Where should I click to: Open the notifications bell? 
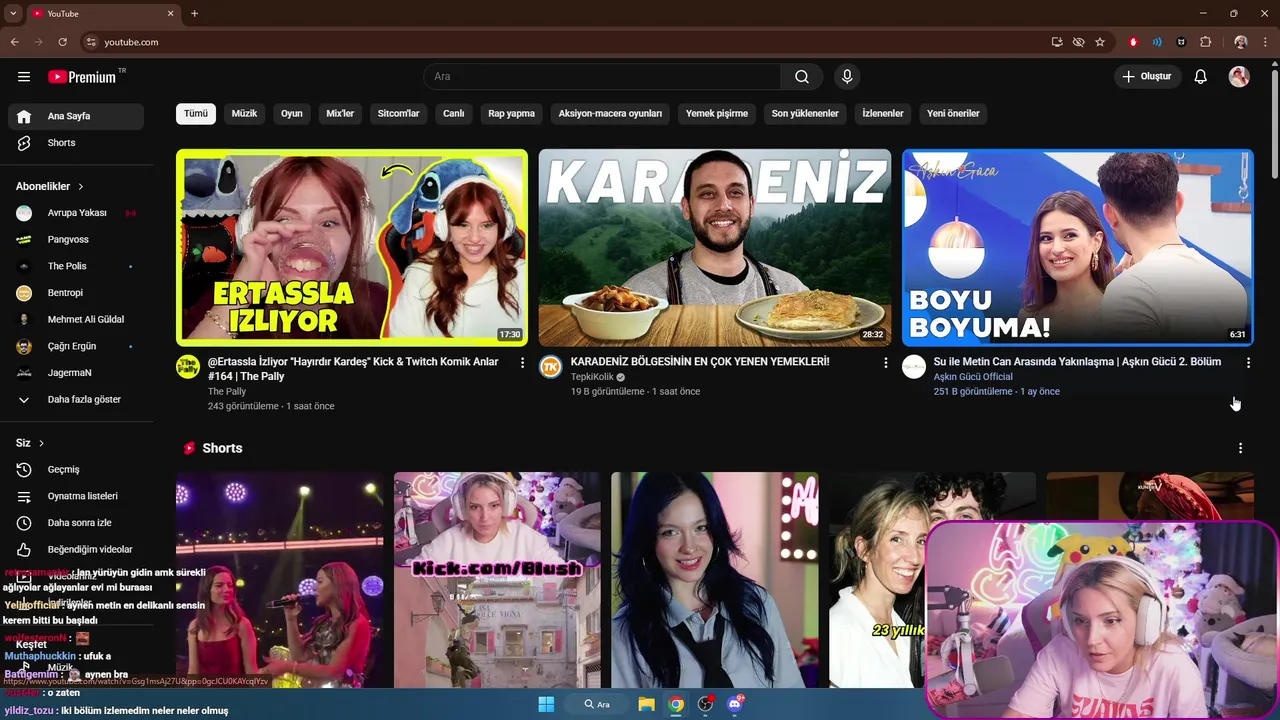click(x=1201, y=77)
